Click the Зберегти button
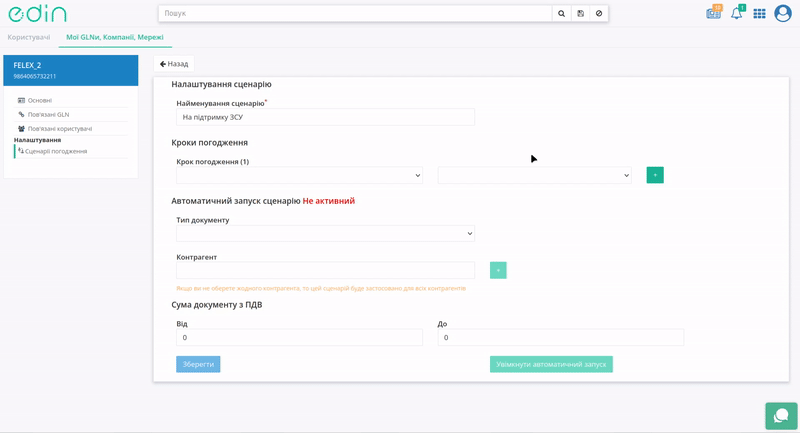Screen dimensions: 800x433 (x=198, y=364)
